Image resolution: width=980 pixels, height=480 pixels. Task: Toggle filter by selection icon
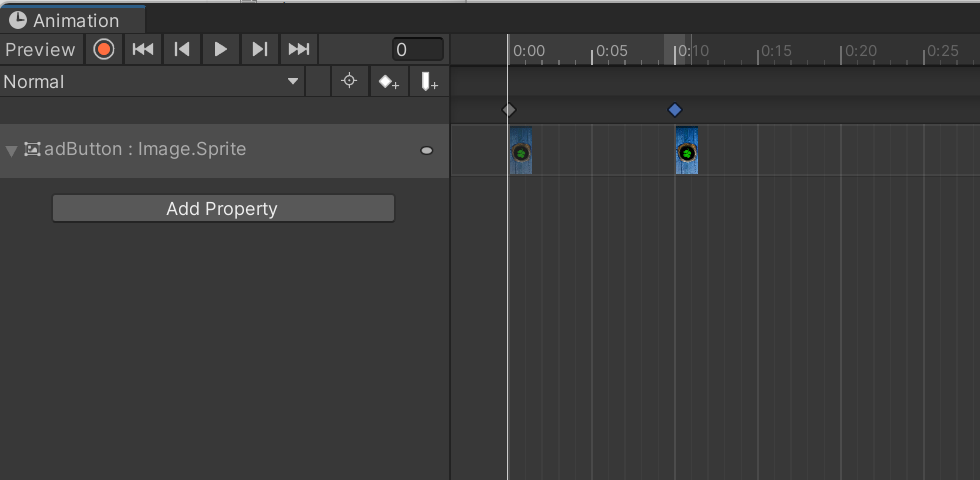tap(349, 82)
